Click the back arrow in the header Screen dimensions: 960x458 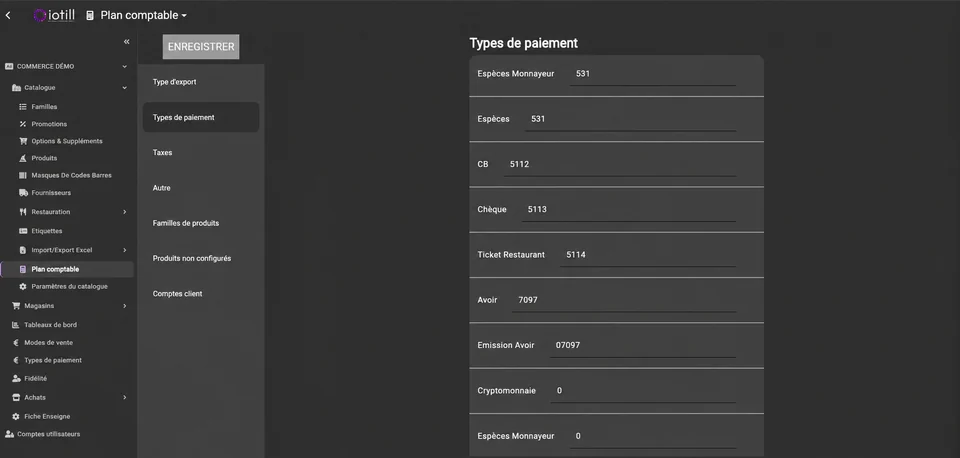coord(8,16)
